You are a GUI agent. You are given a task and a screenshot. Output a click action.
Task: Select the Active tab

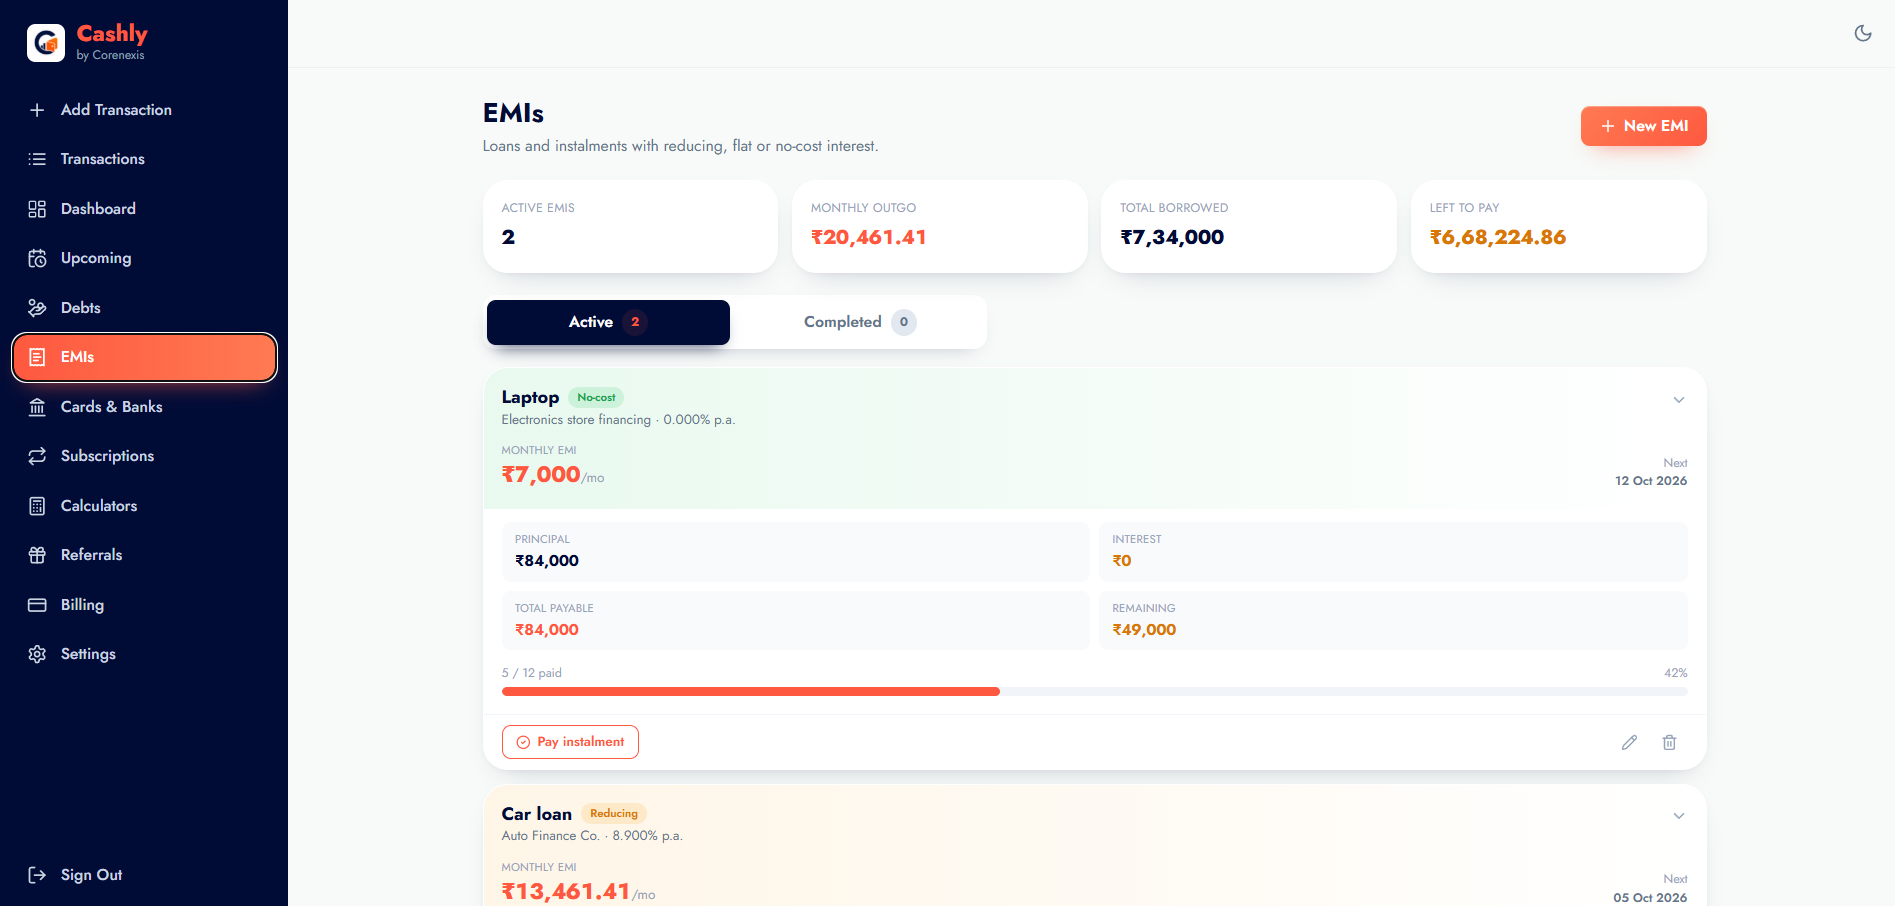point(608,322)
